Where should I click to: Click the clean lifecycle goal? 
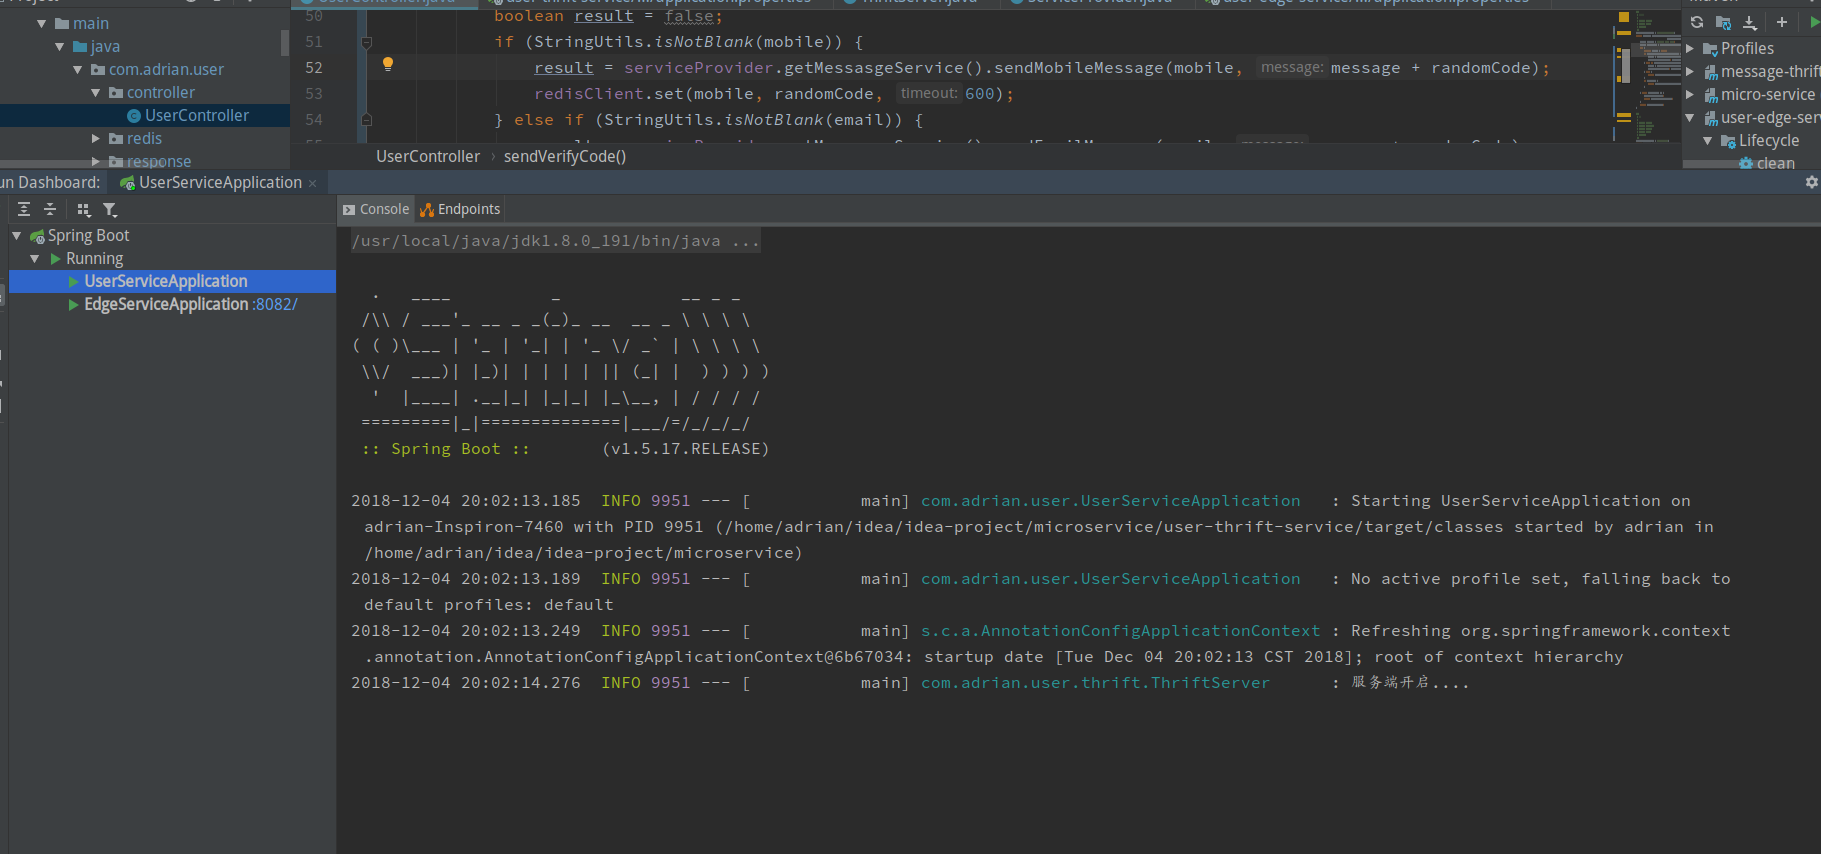1775,164
